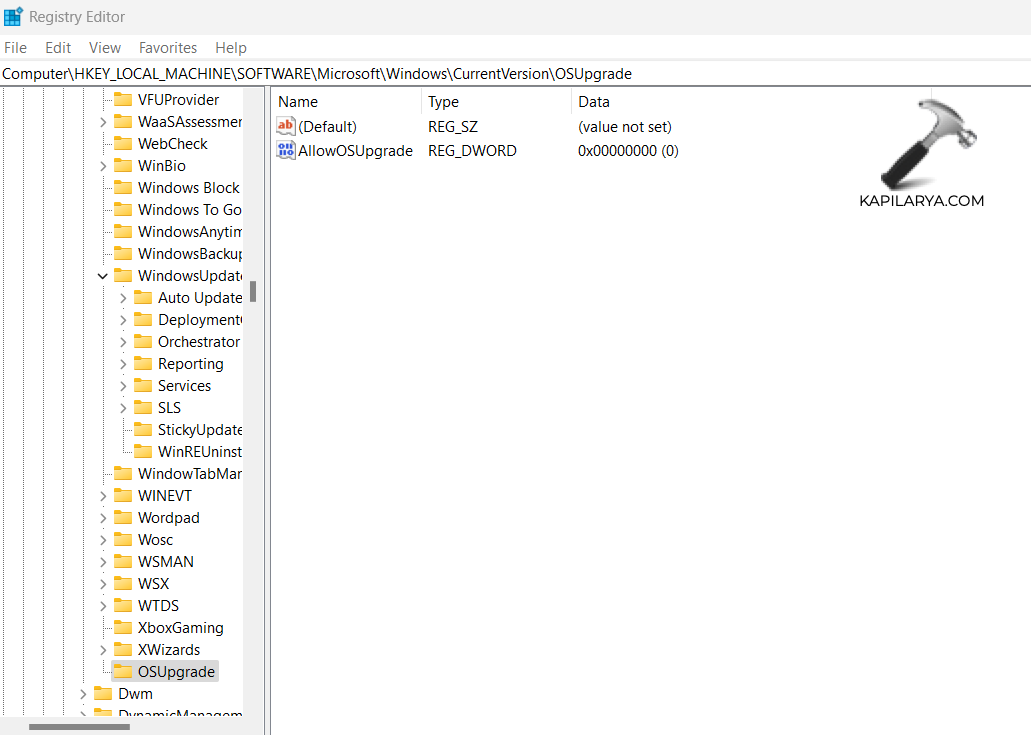The height and width of the screenshot is (735, 1031).
Task: Select the AllowOSUpgrade DWORD value icon
Action: pyautogui.click(x=285, y=150)
